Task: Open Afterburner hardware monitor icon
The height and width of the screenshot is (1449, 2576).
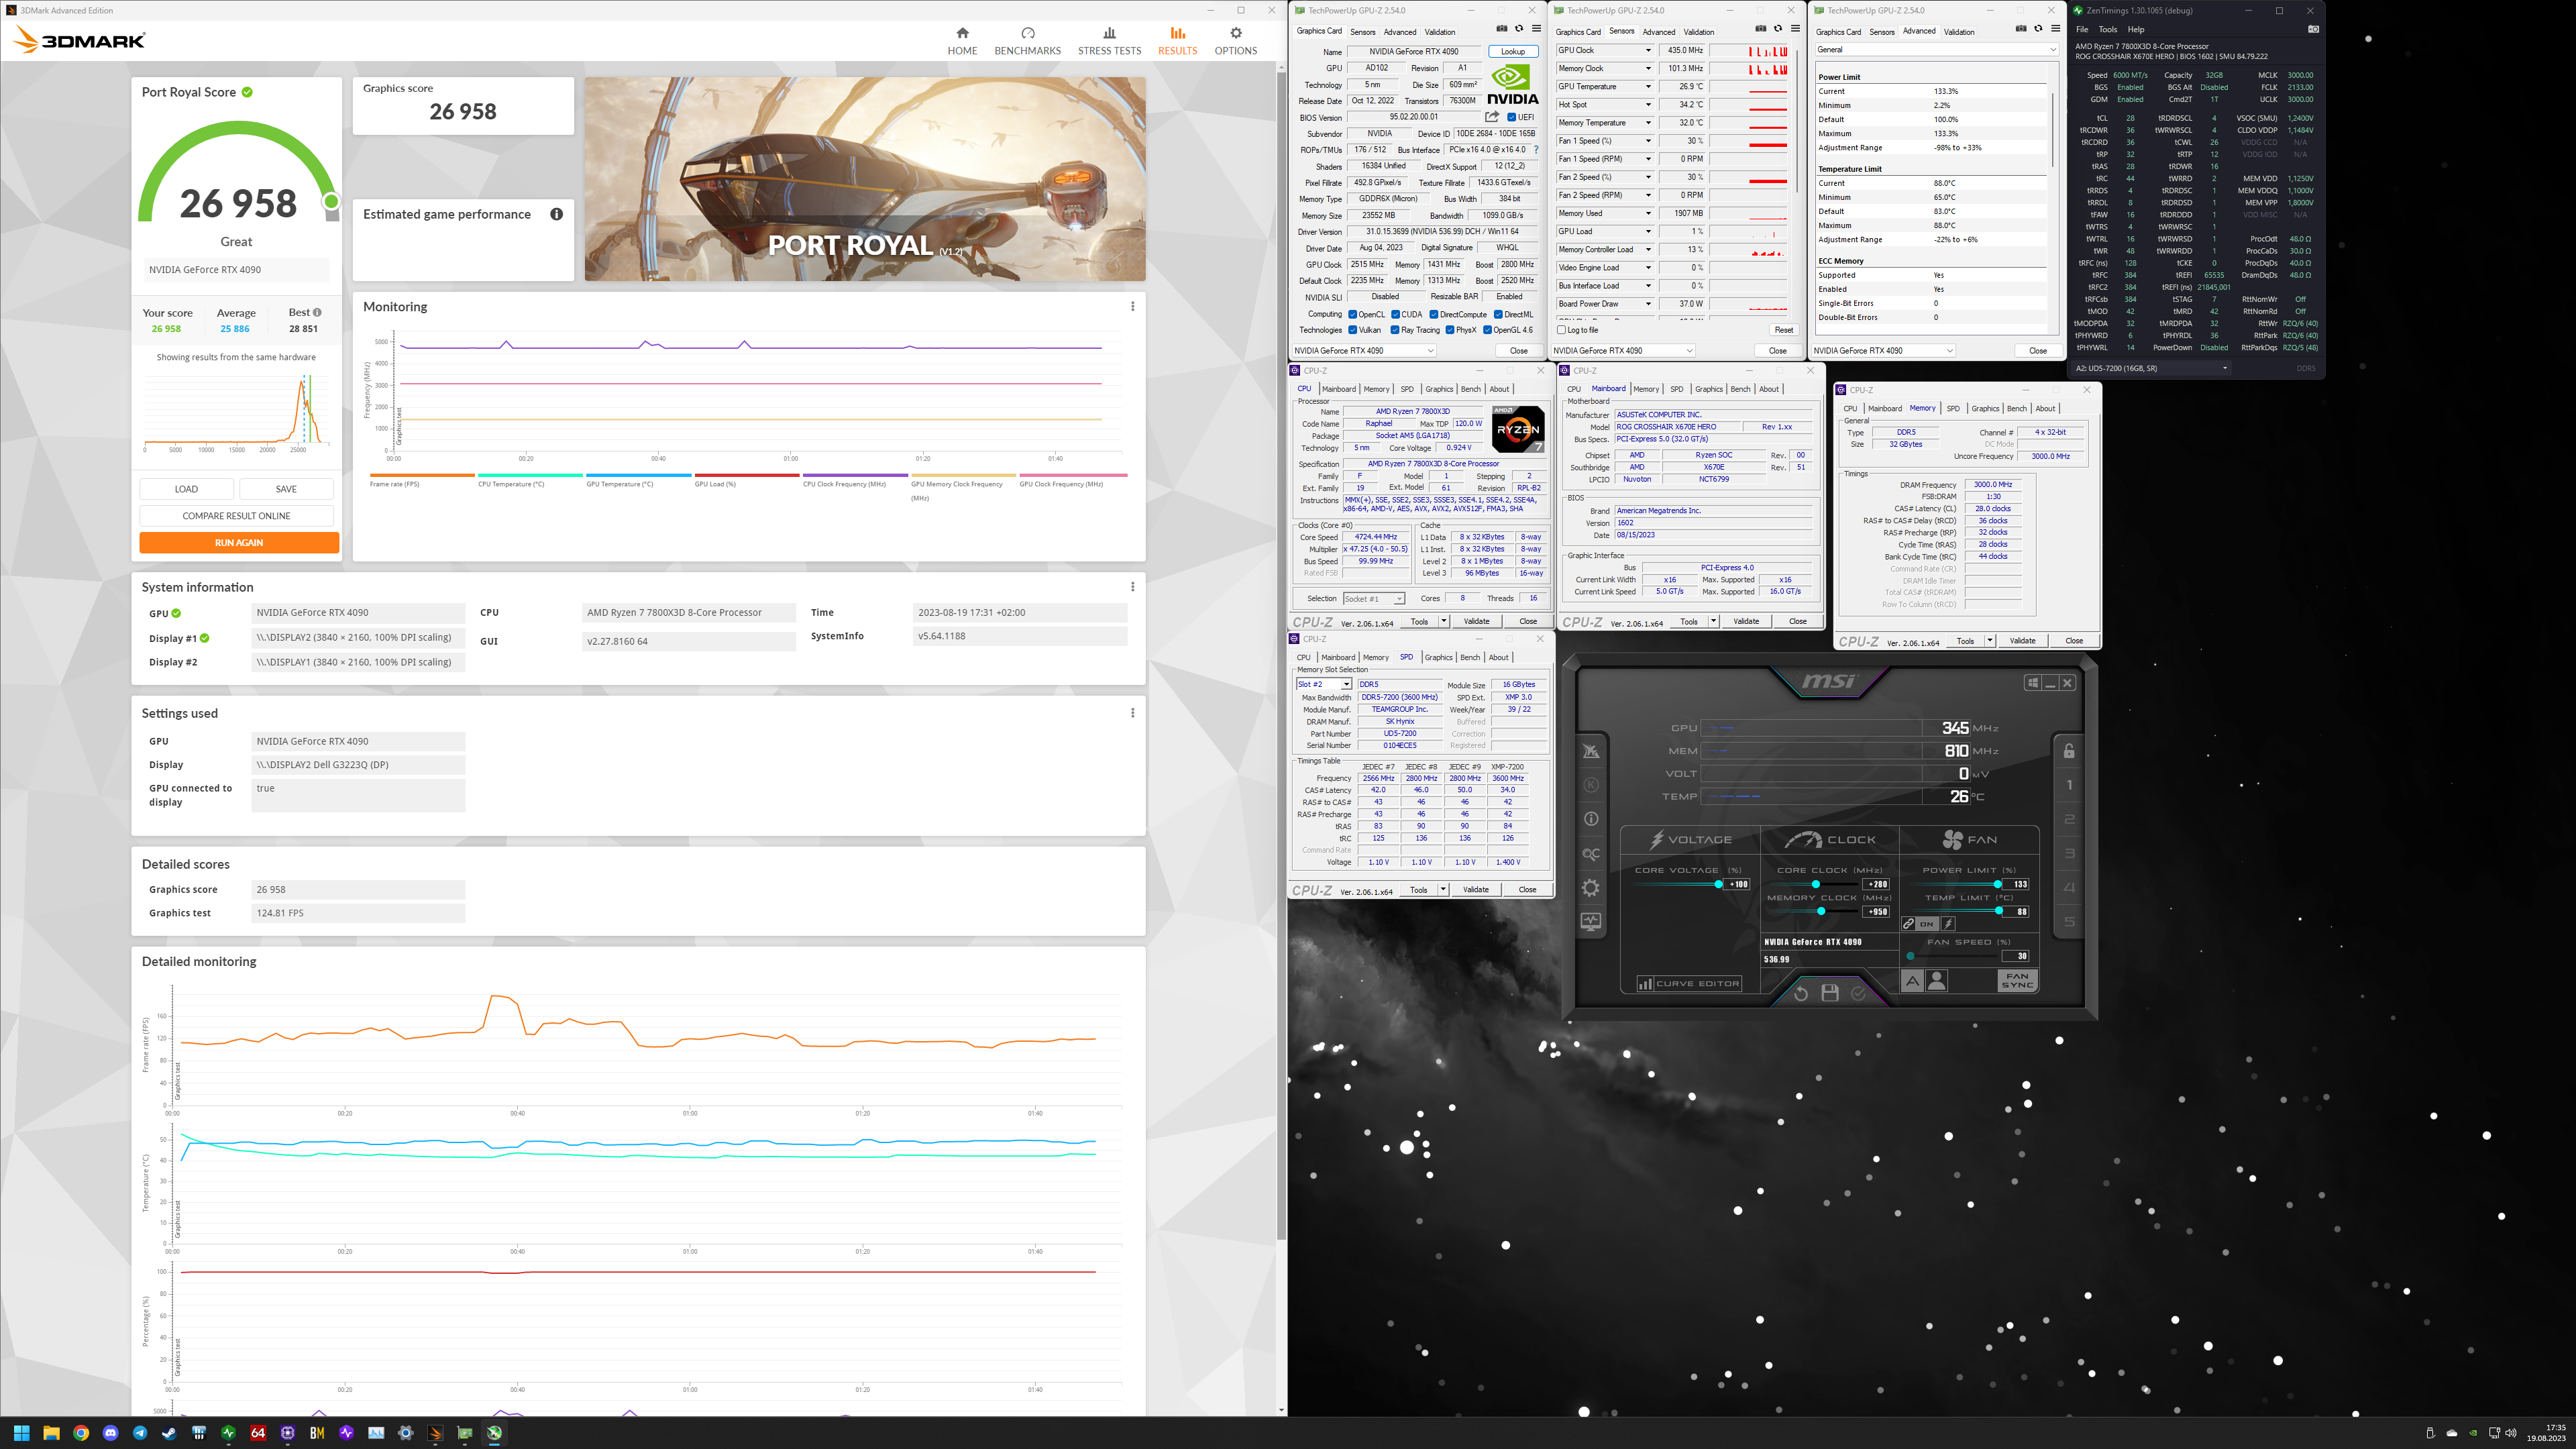Action: coord(1591,922)
